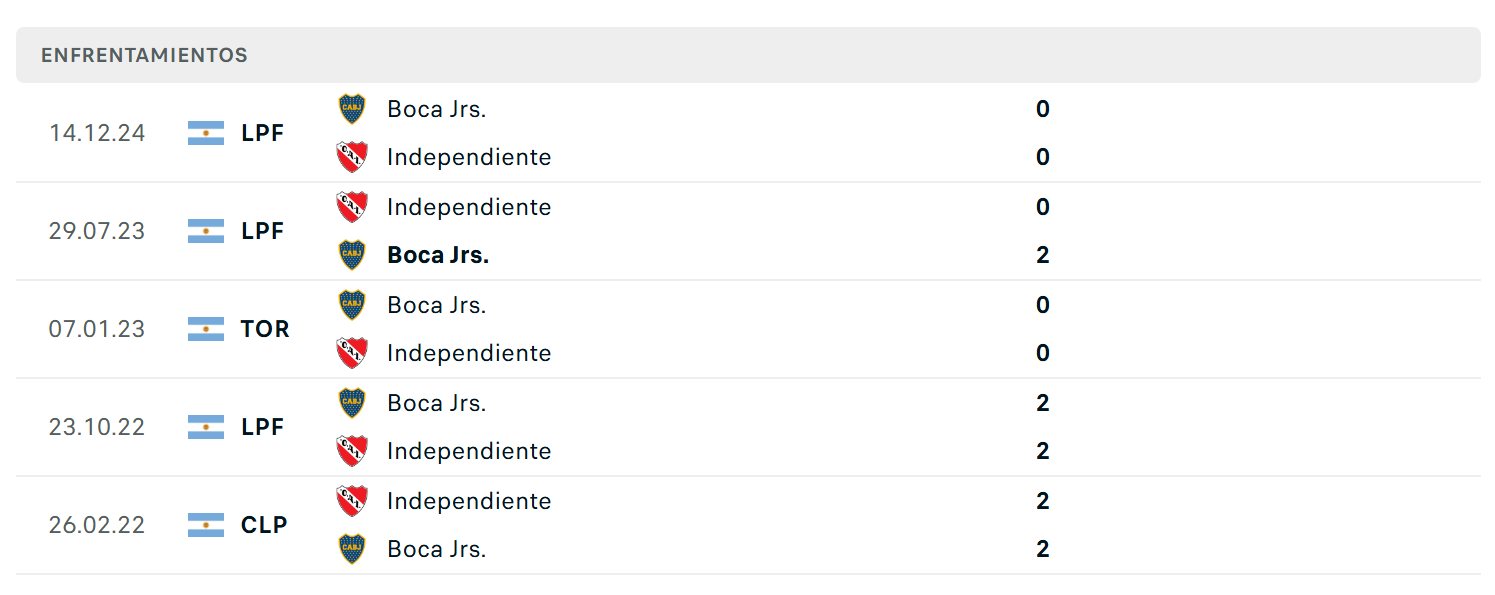Open the match dated 26.02.22

748,525
